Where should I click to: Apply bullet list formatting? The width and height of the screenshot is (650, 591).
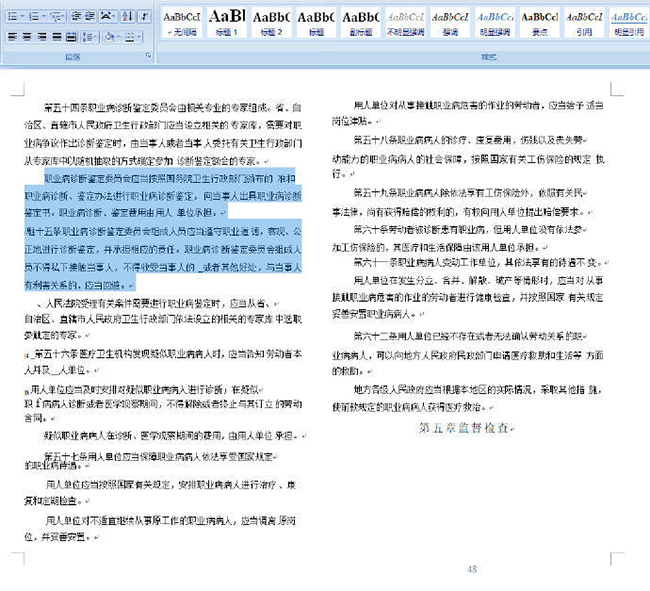[13, 16]
